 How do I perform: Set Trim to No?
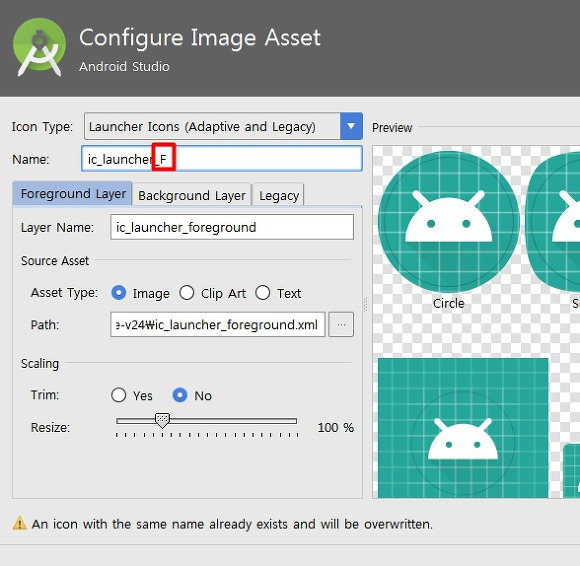point(180,395)
